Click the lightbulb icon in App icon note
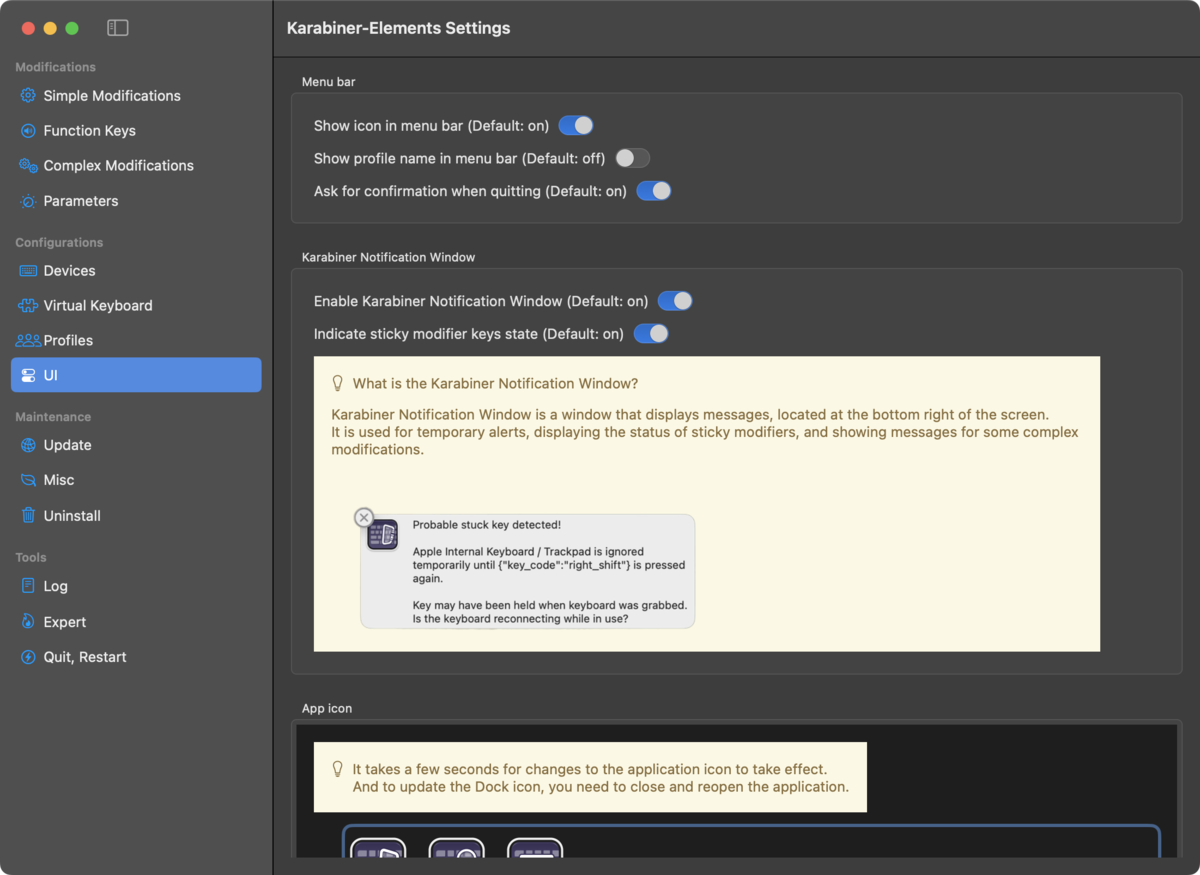The image size is (1200, 875). [337, 769]
